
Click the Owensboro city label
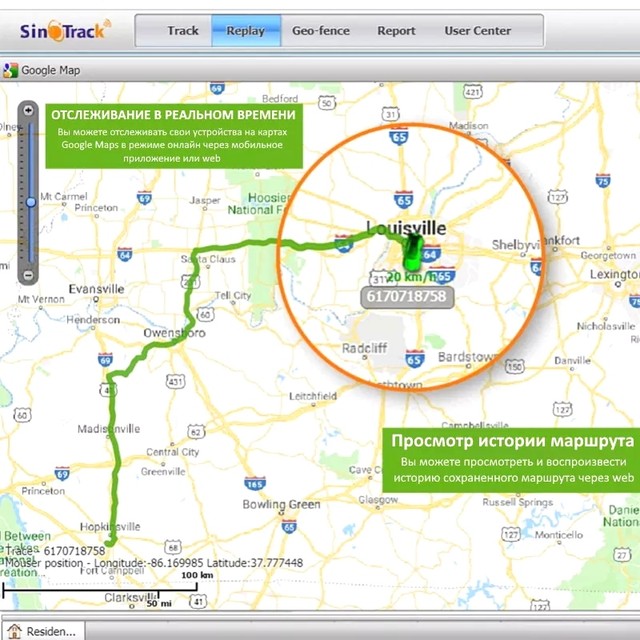point(174,333)
